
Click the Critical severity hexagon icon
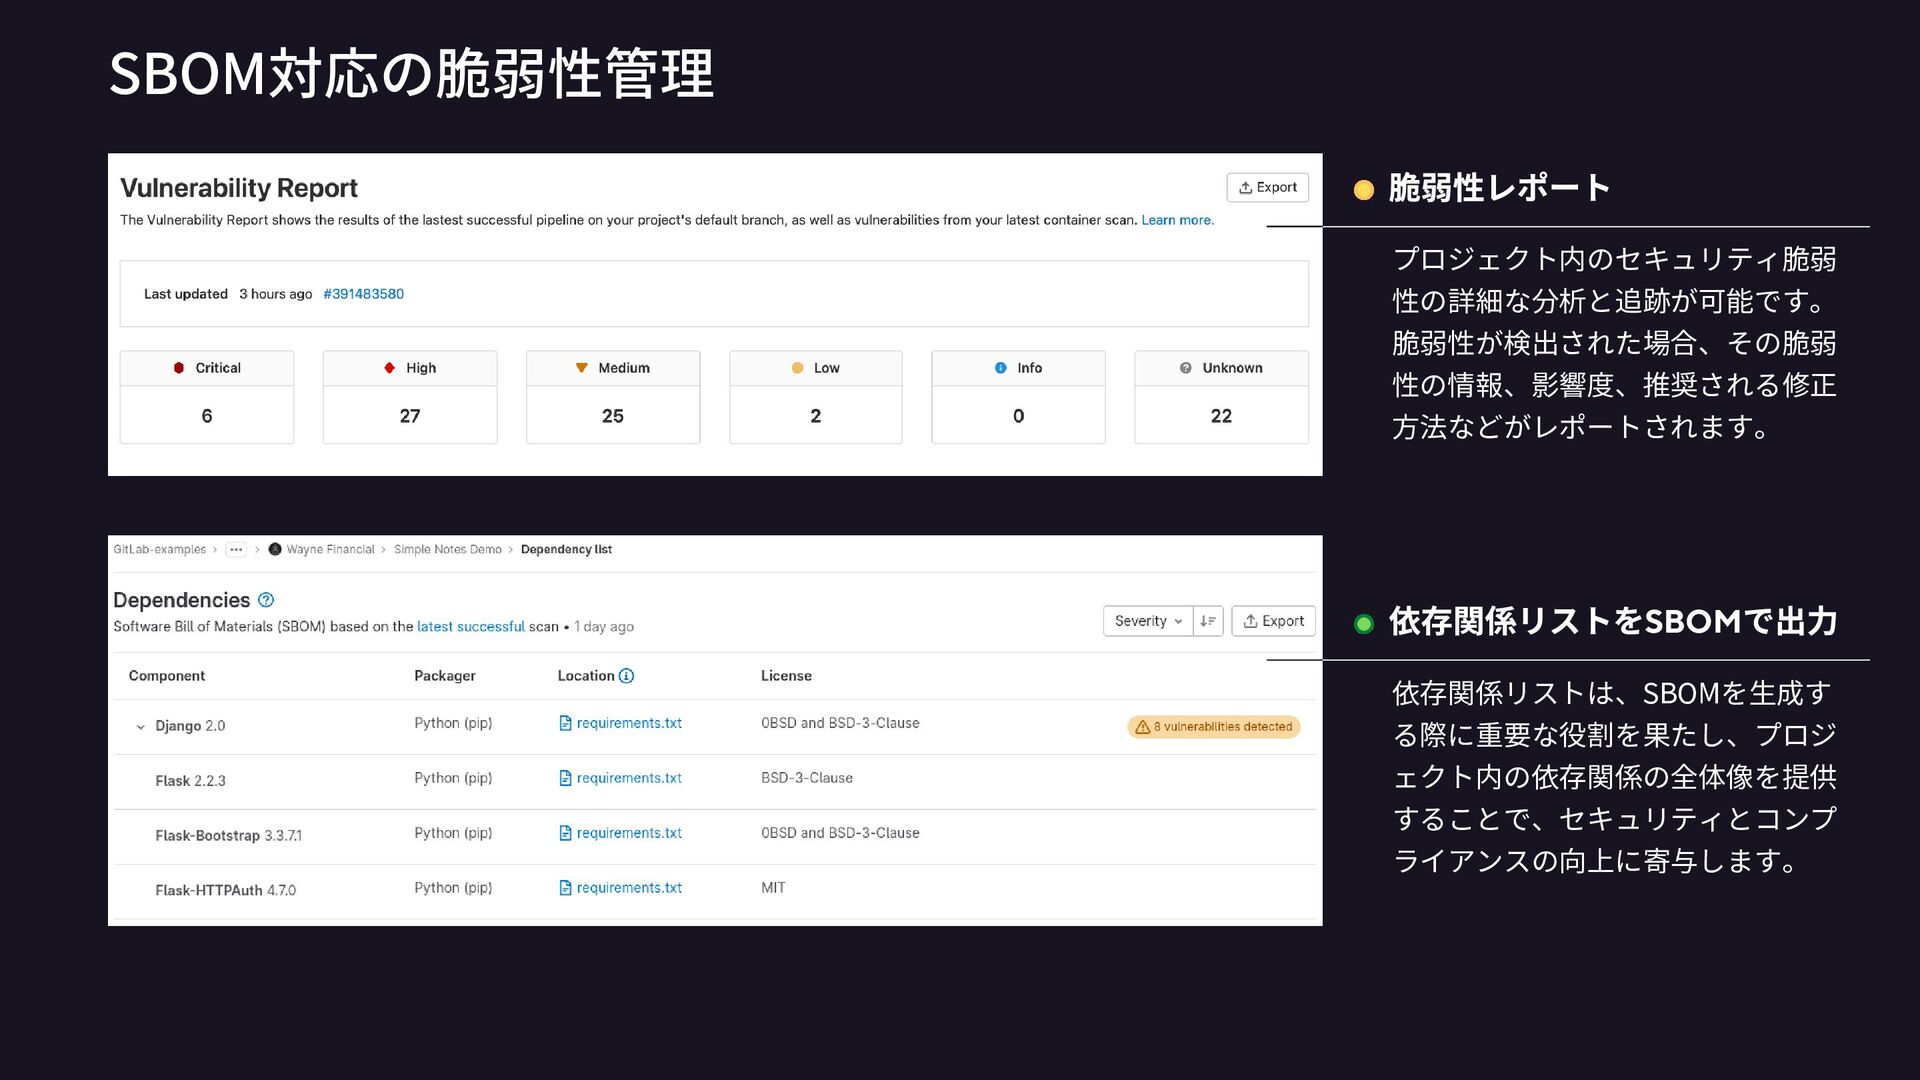tap(179, 368)
